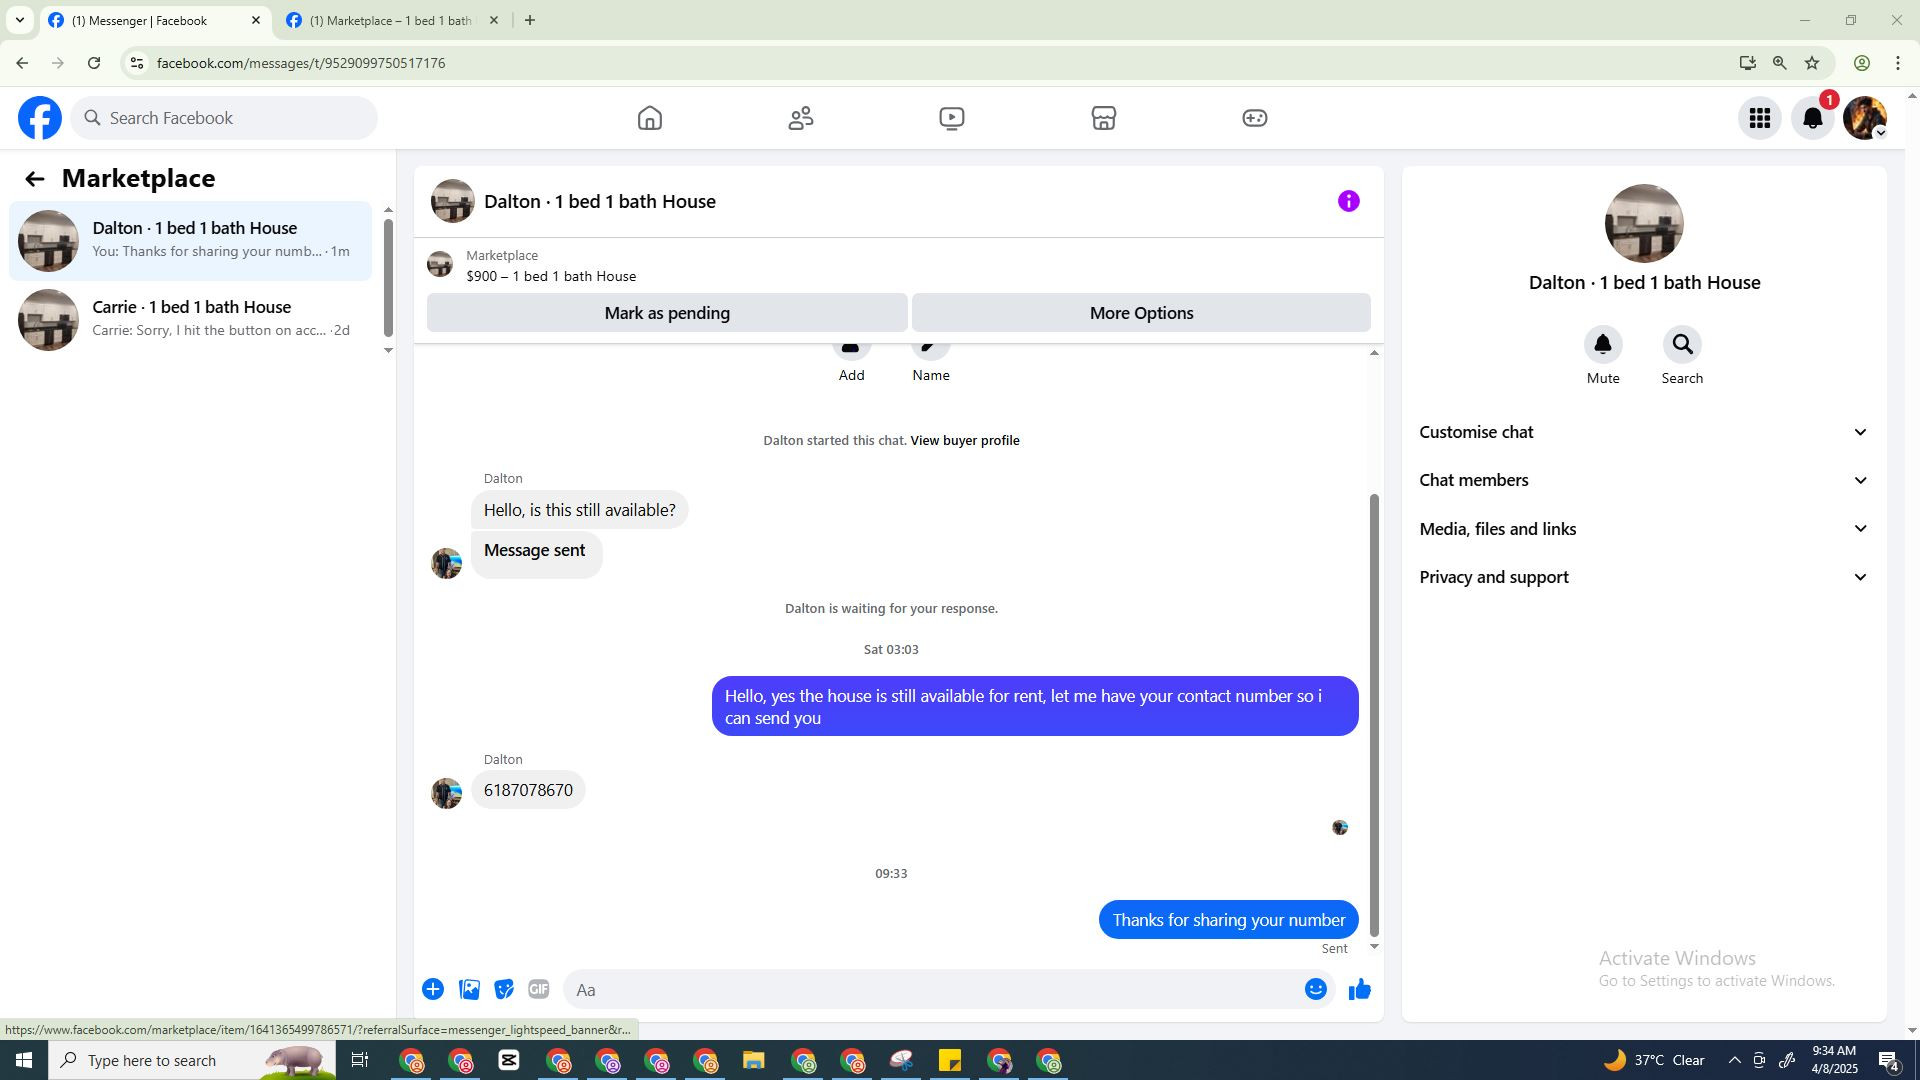Screen dimensions: 1920x1080
Task: Open the emoji picker in message box
Action: pos(1315,989)
